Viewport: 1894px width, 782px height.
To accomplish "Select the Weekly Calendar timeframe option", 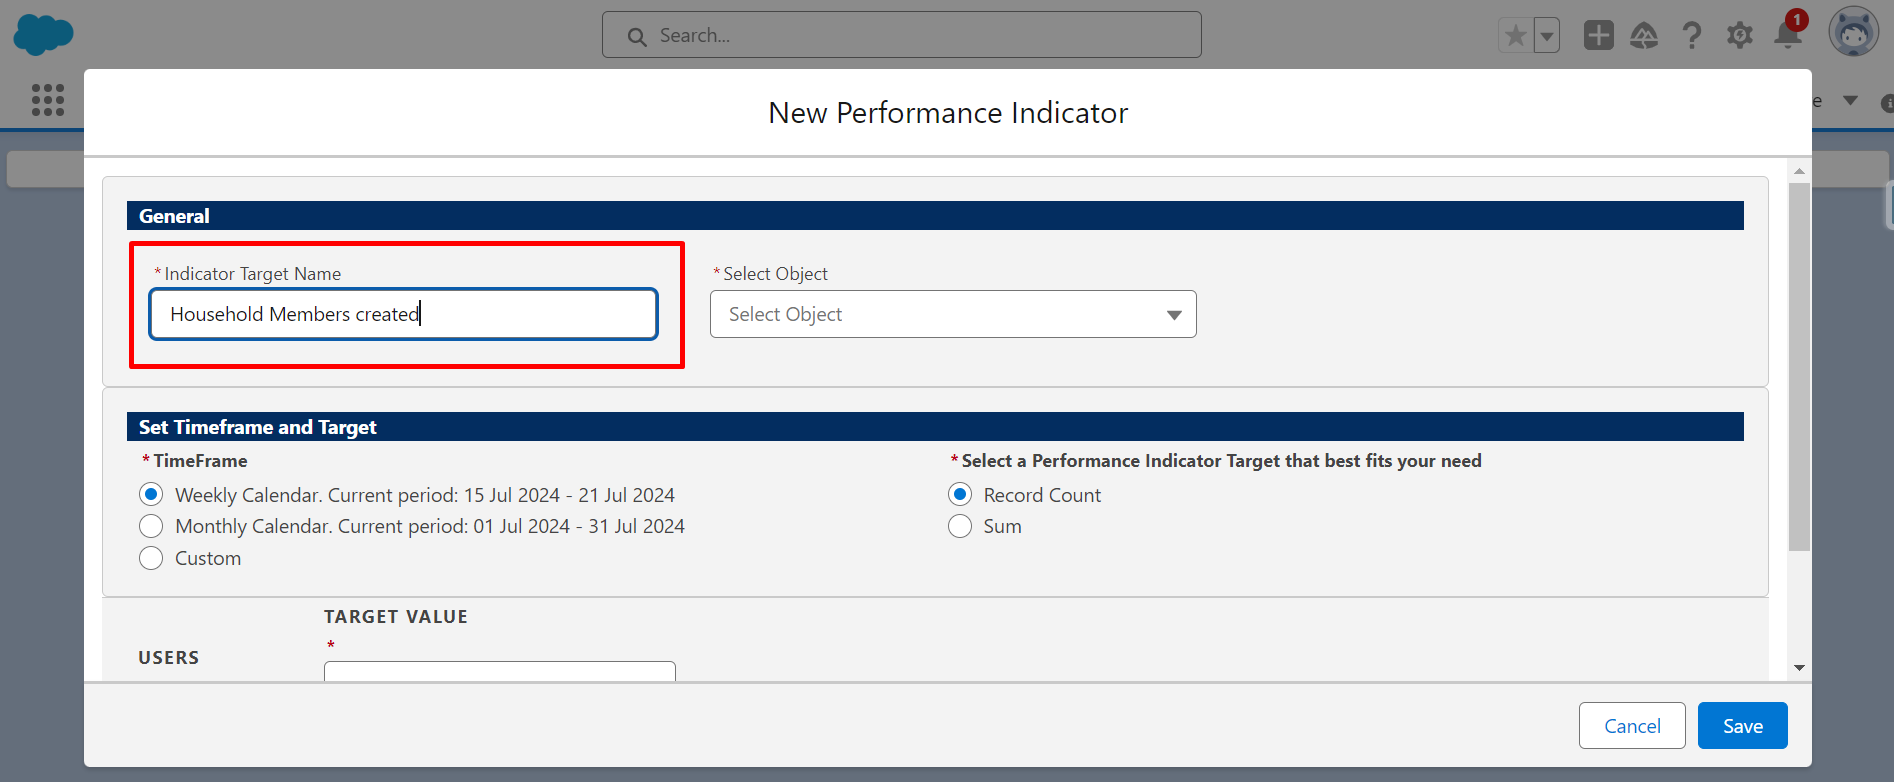I will (x=151, y=495).
